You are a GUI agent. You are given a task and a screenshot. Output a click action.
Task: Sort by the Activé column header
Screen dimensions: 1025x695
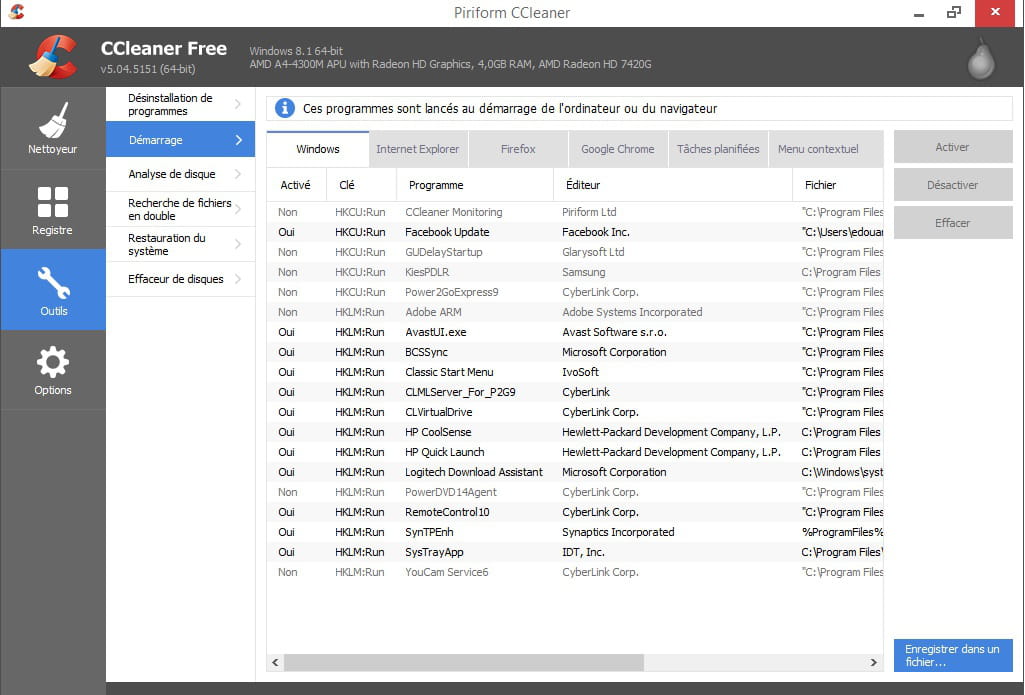click(296, 185)
